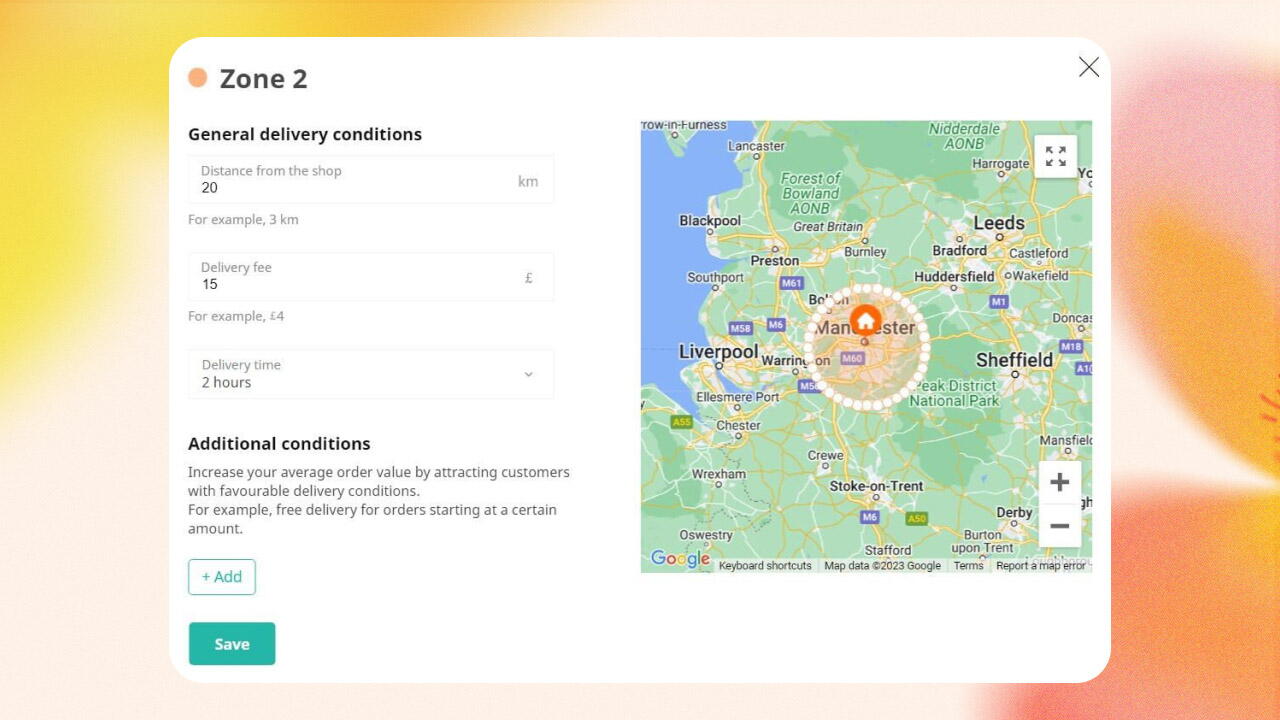
Task: Click the Liverpool label on map
Action: (x=719, y=352)
